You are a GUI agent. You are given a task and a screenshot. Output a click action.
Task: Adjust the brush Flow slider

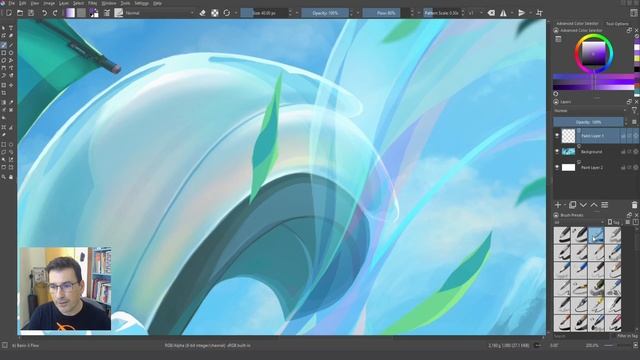(x=386, y=13)
